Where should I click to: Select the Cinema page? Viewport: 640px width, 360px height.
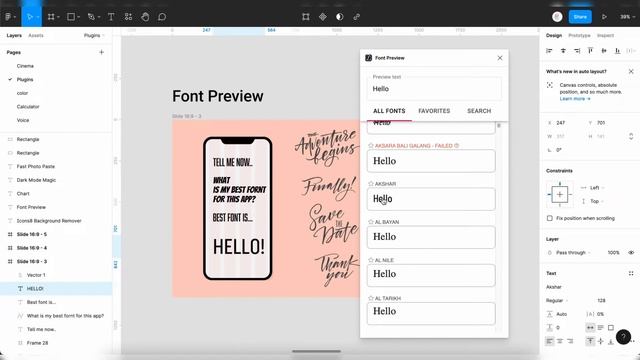(x=25, y=66)
